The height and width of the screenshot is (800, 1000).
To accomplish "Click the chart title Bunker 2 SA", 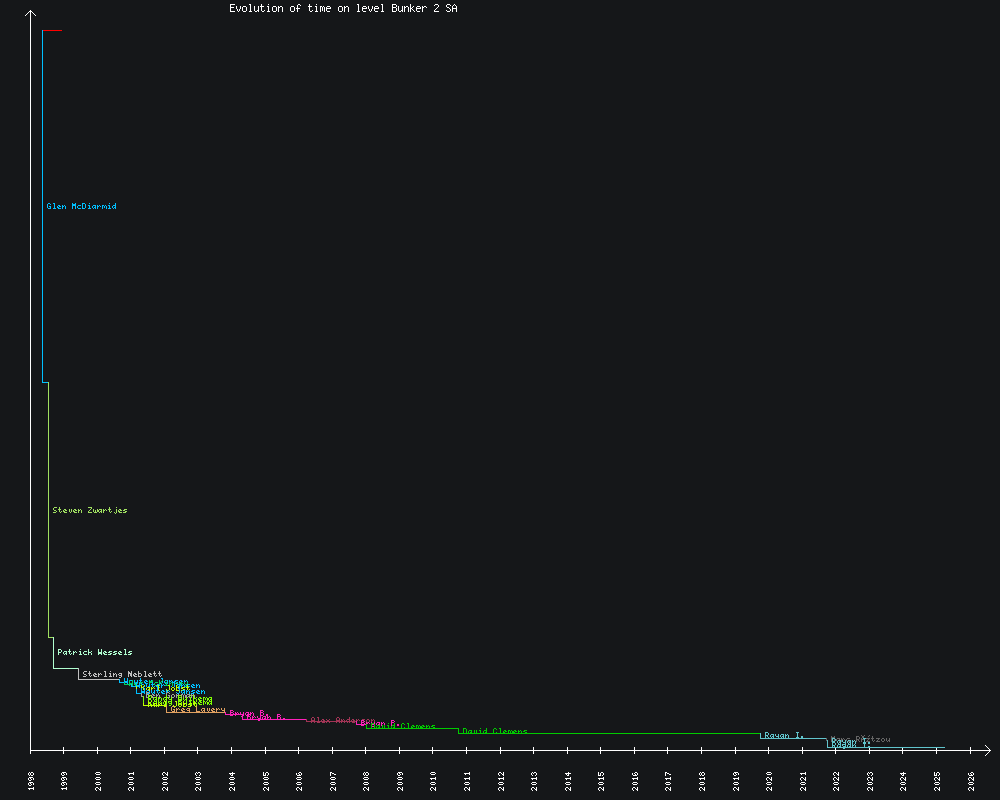I will [x=344, y=8].
